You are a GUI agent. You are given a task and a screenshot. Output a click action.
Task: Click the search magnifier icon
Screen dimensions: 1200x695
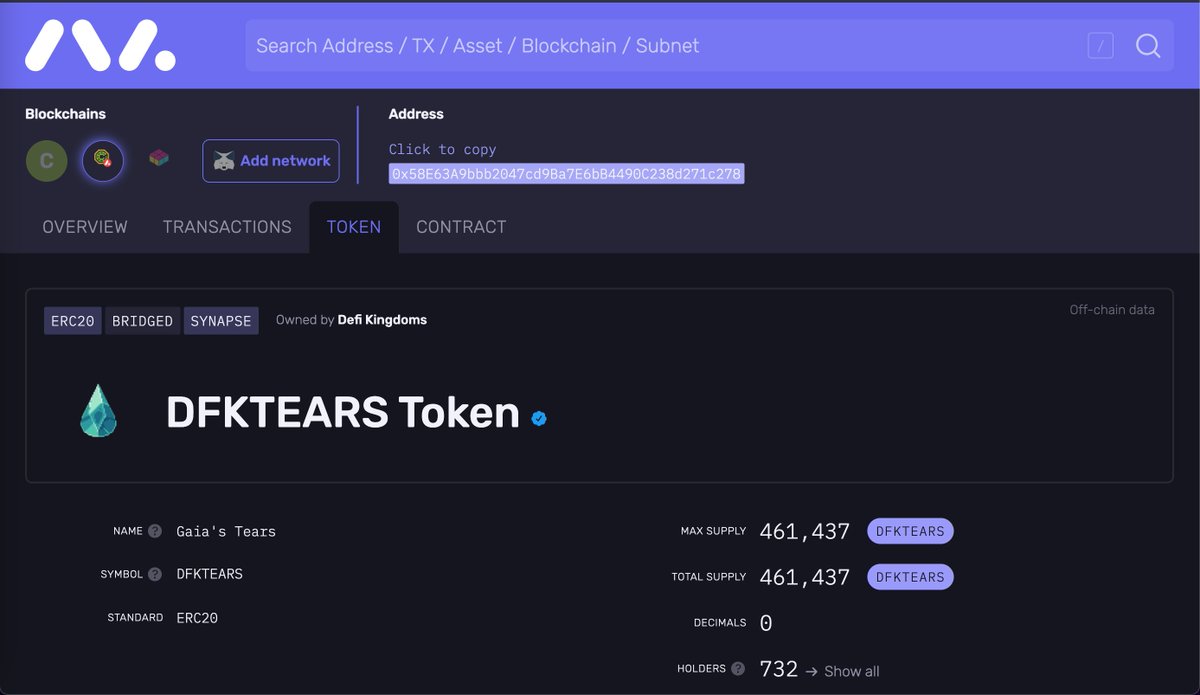tap(1148, 46)
